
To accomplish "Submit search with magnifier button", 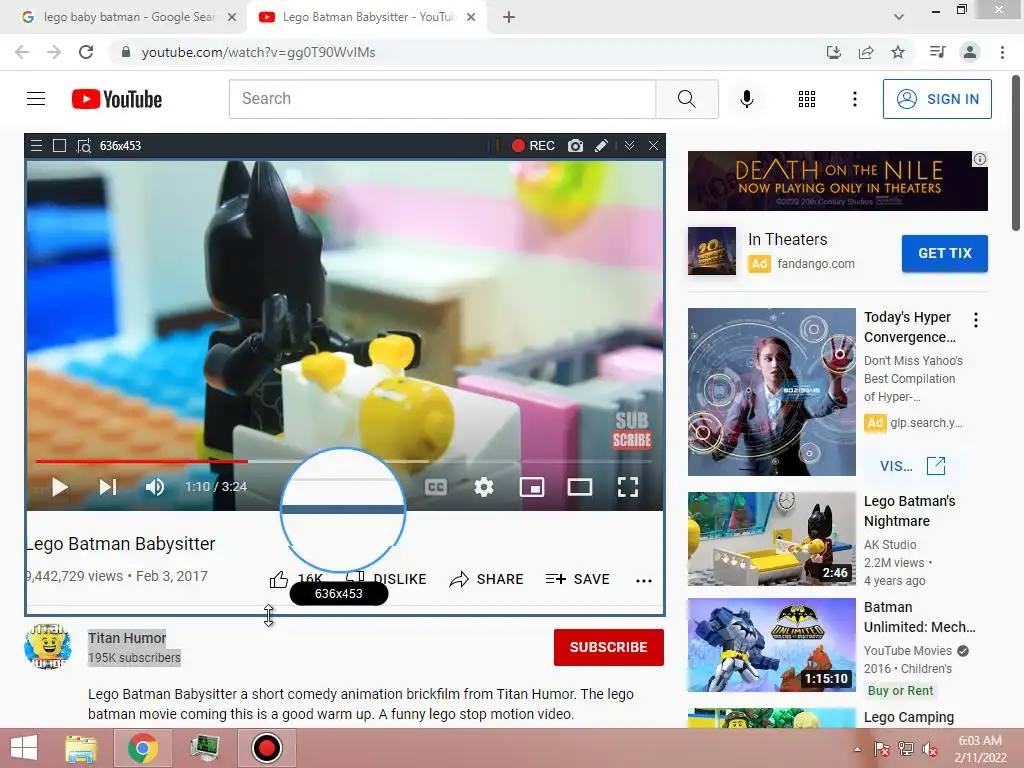I will (686, 99).
